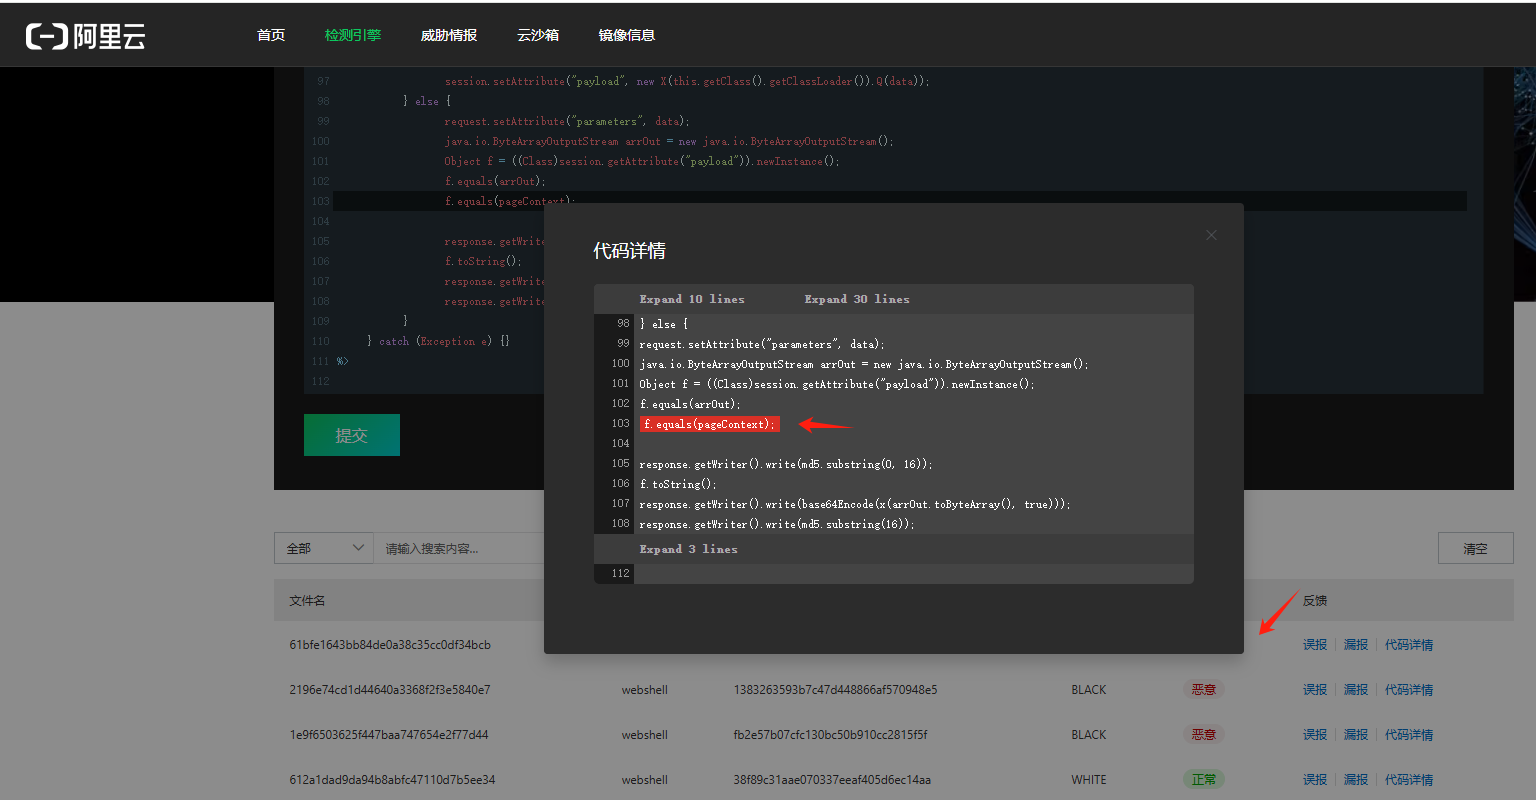Click BLACK label in the 1e9f6503 row

[1089, 735]
